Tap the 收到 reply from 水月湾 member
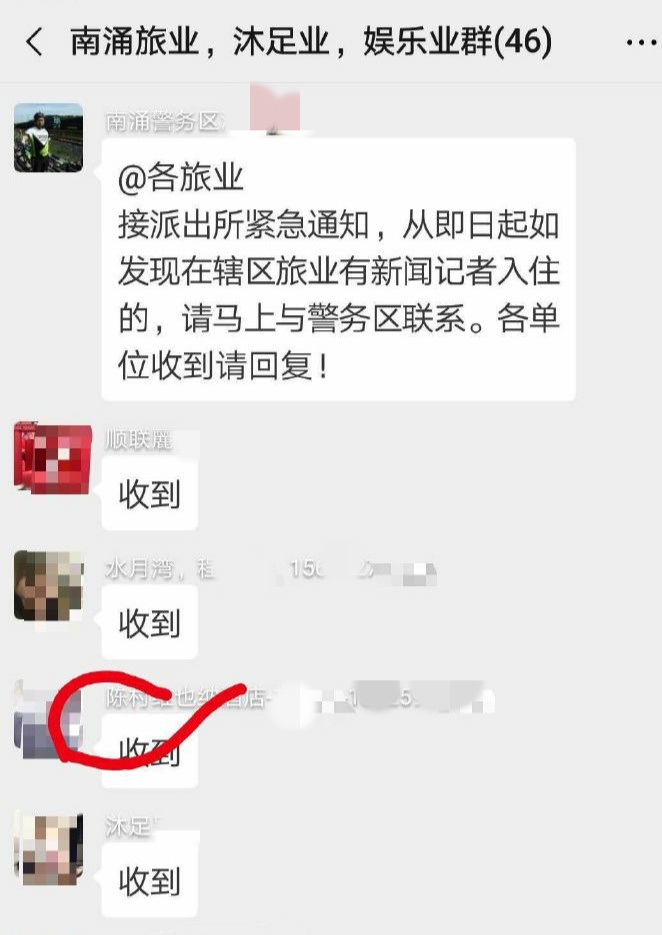 (149, 623)
